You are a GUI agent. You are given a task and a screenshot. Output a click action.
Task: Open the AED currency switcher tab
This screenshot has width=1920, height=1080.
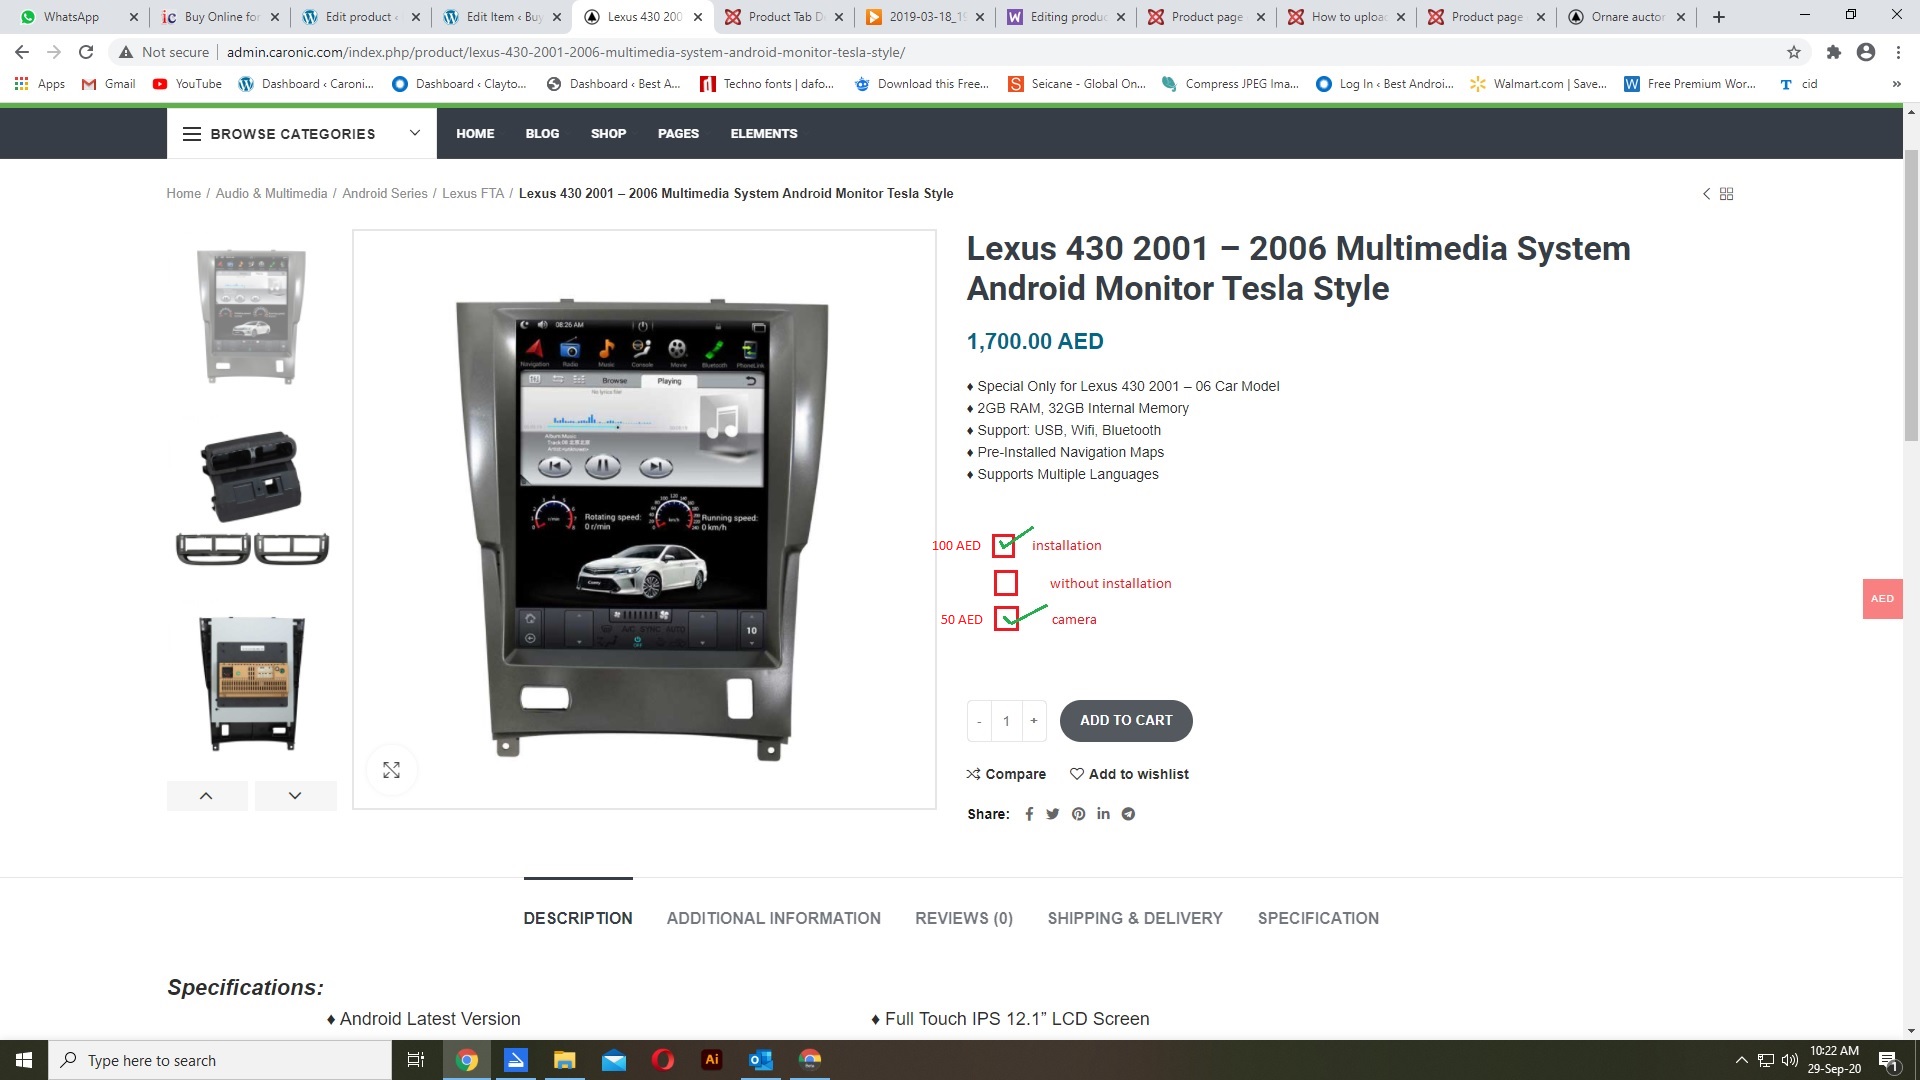click(1882, 599)
